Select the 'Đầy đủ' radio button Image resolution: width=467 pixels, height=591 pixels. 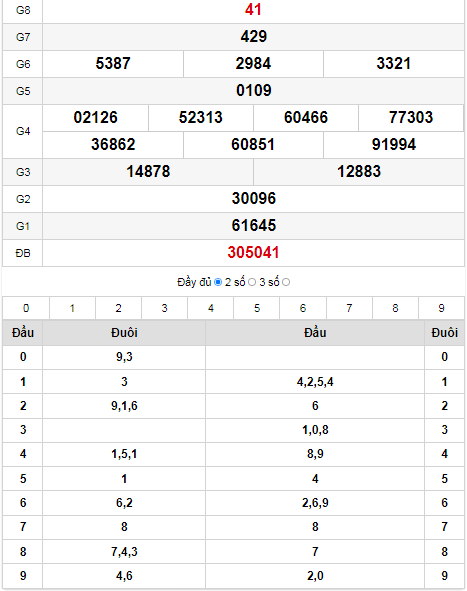tap(218, 282)
